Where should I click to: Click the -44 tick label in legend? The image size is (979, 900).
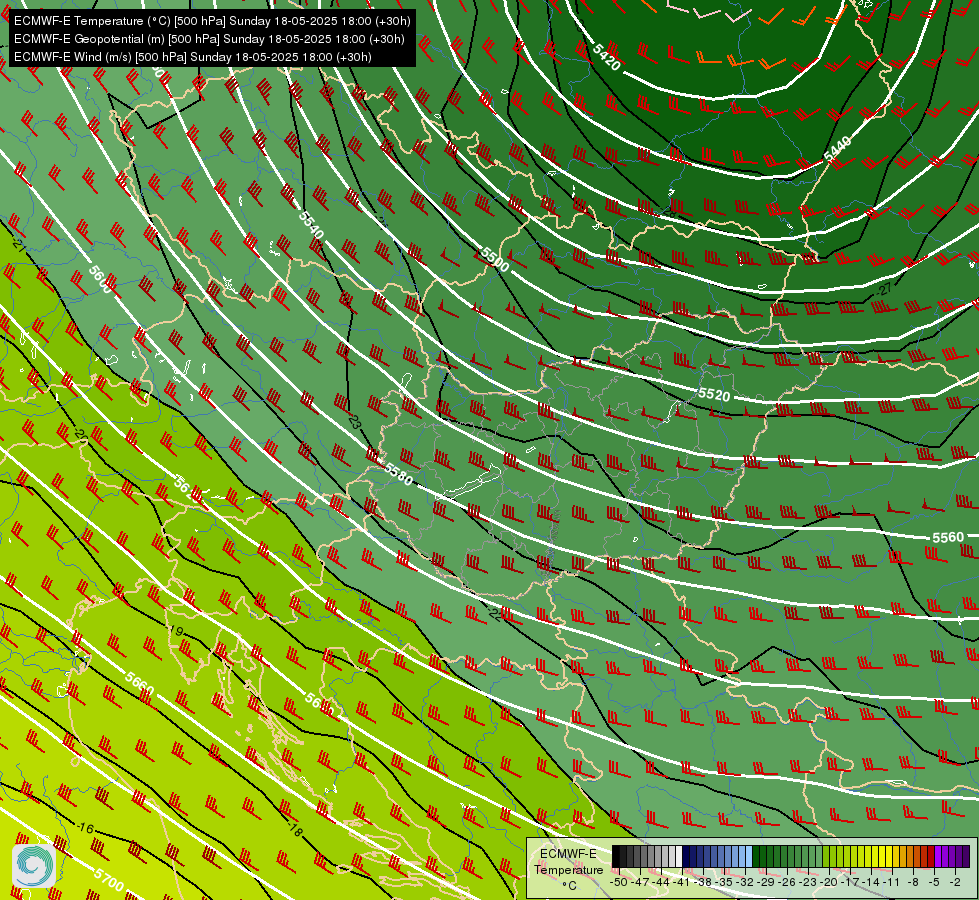pos(661,882)
